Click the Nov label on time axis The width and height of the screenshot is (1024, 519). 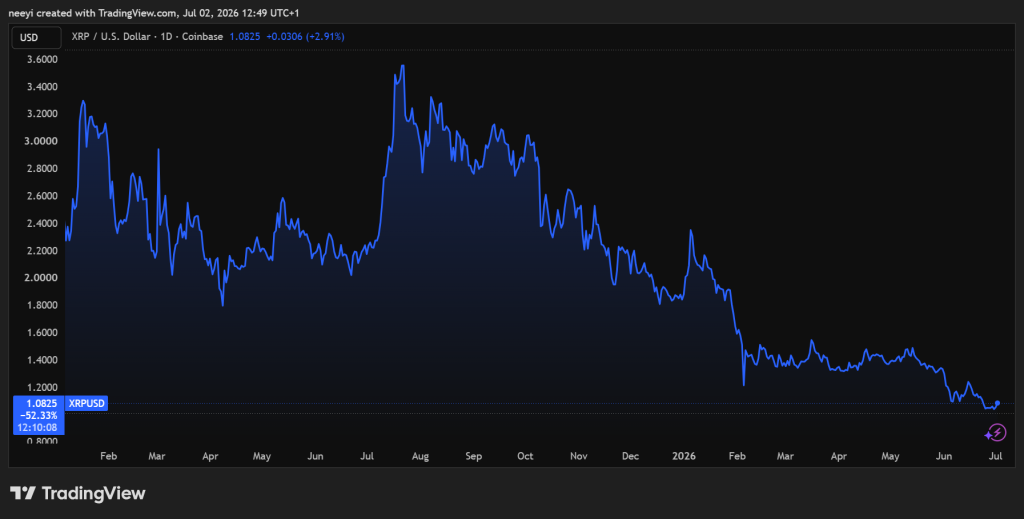(x=579, y=456)
